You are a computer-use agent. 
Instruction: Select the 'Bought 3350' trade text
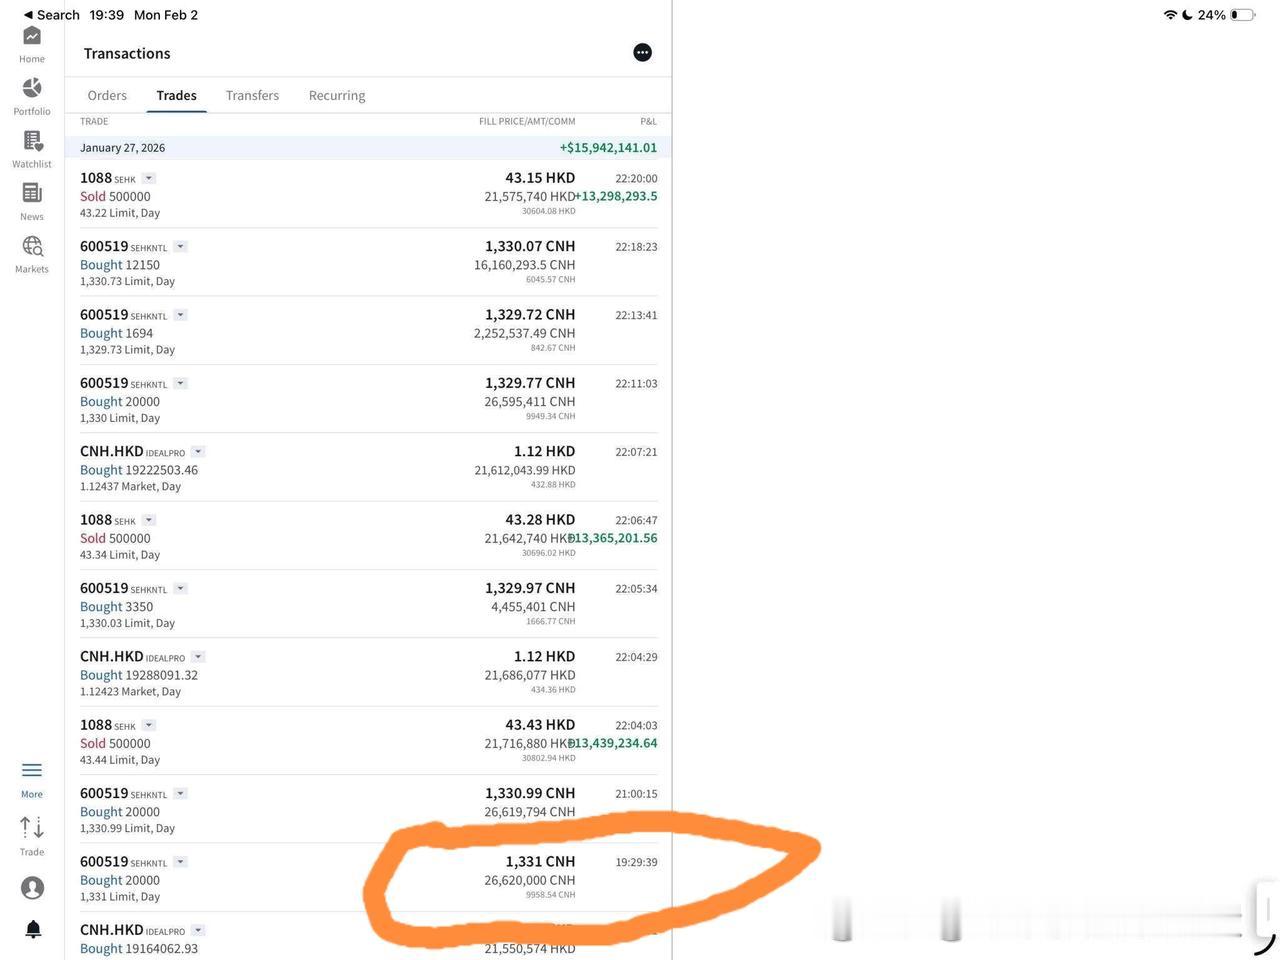(116, 607)
